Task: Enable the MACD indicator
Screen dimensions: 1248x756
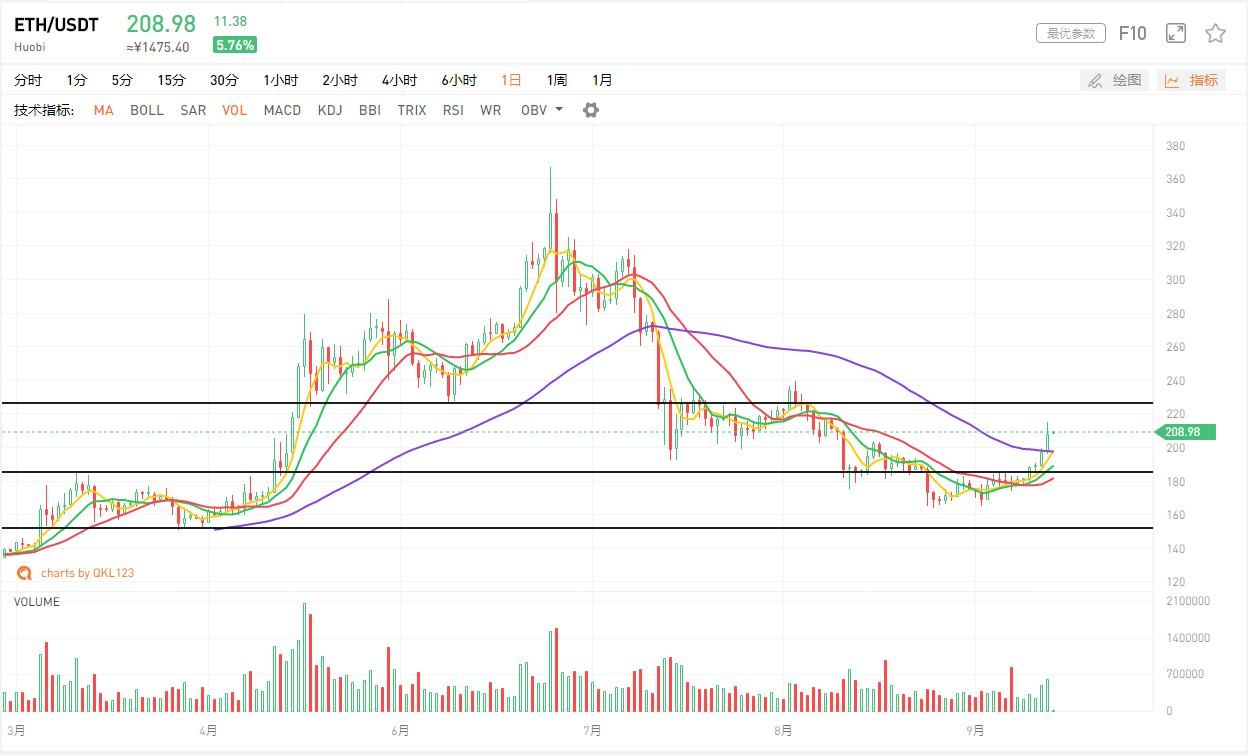Action: pos(282,110)
